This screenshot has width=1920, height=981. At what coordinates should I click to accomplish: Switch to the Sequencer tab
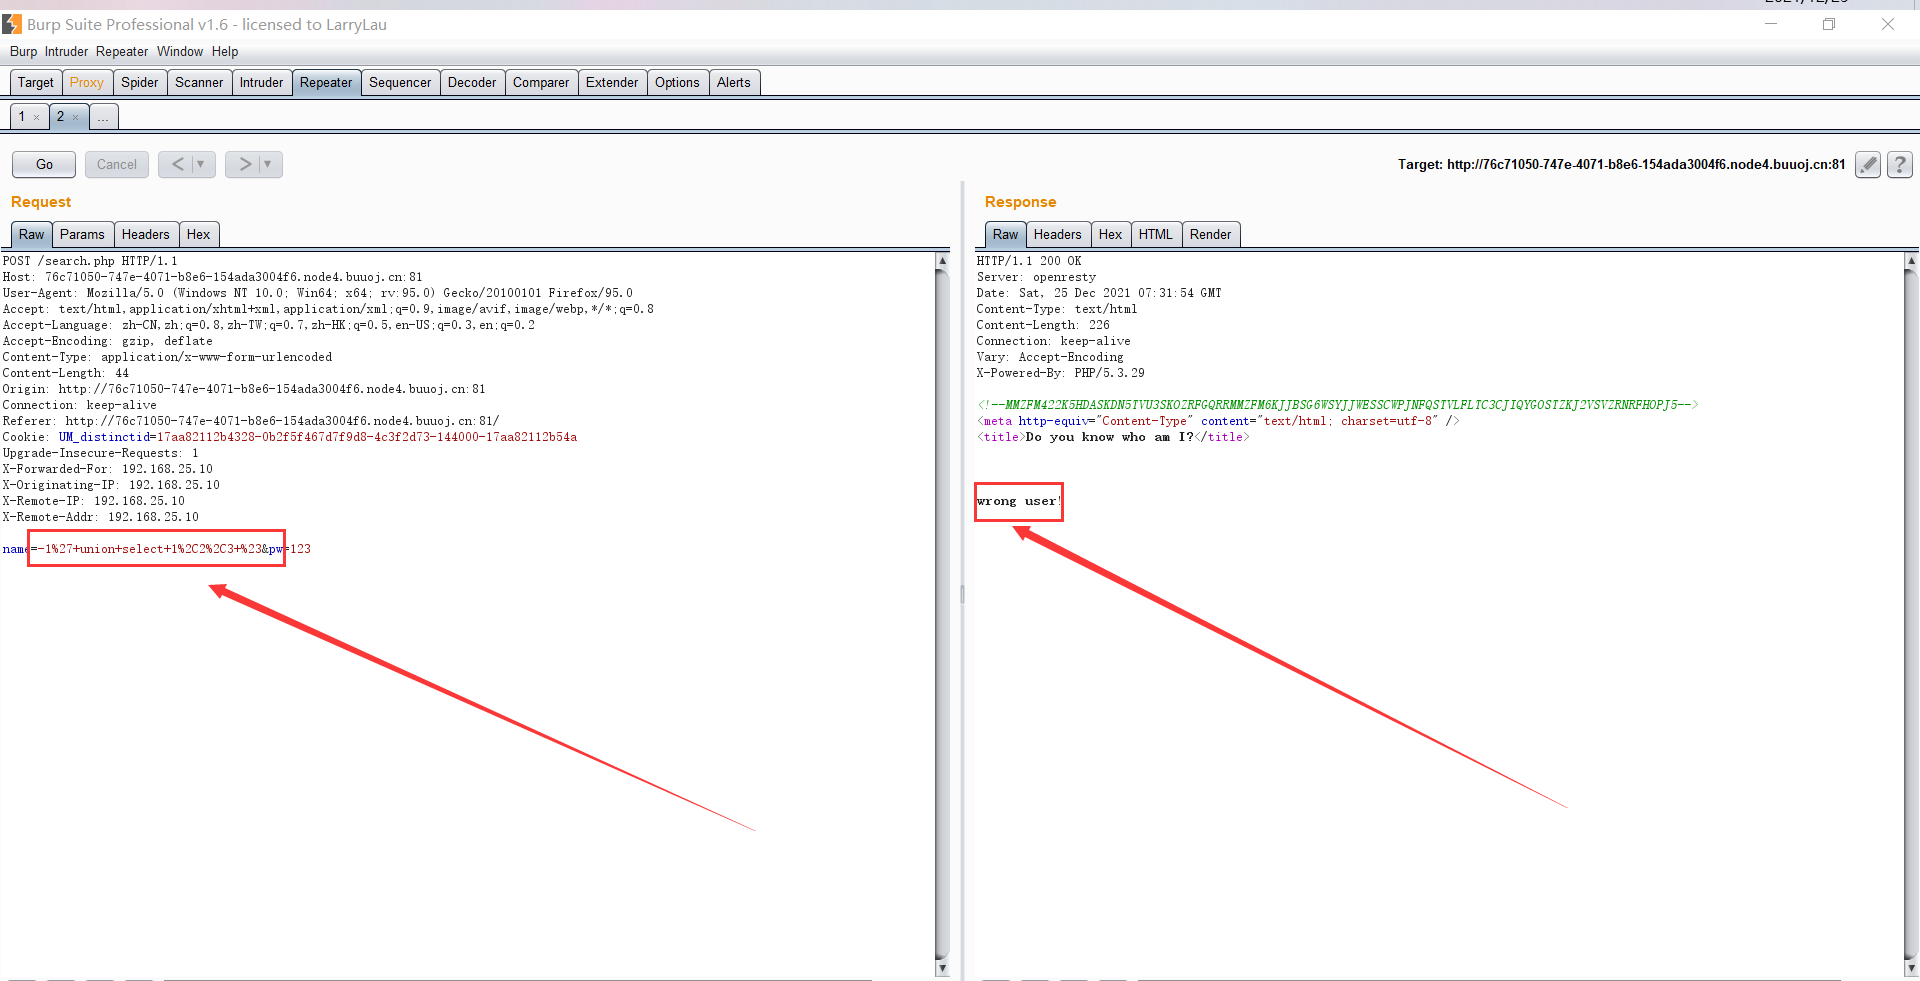coord(400,83)
